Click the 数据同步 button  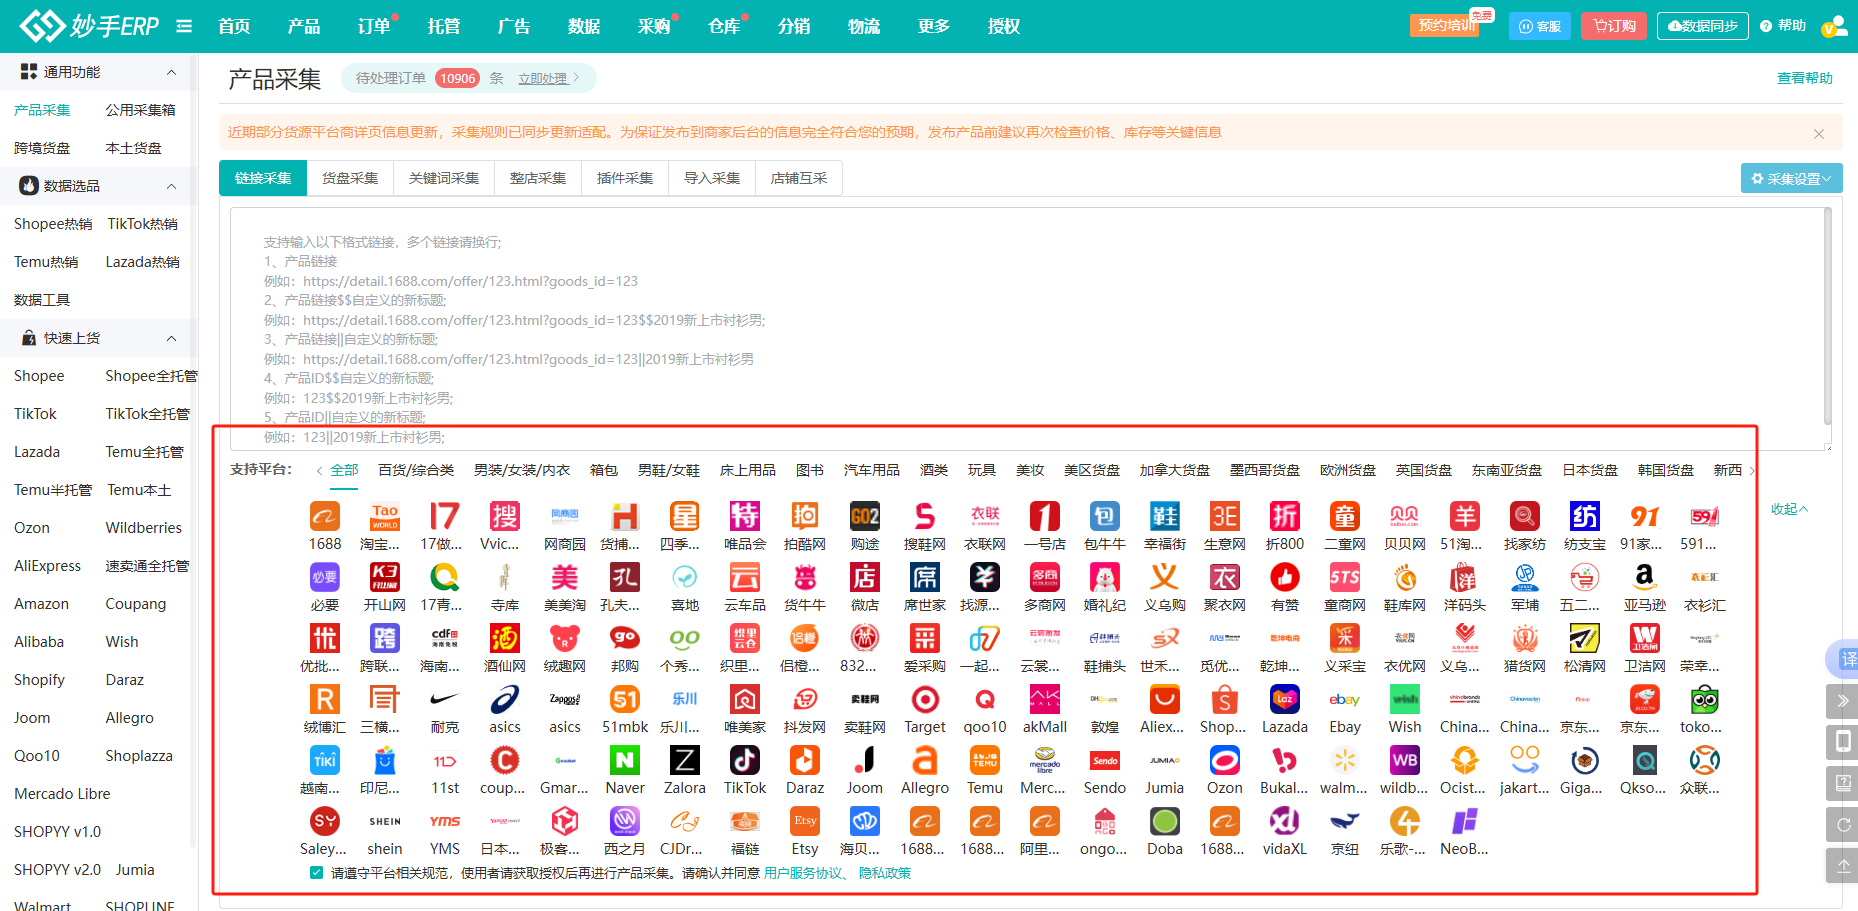[x=1702, y=26]
